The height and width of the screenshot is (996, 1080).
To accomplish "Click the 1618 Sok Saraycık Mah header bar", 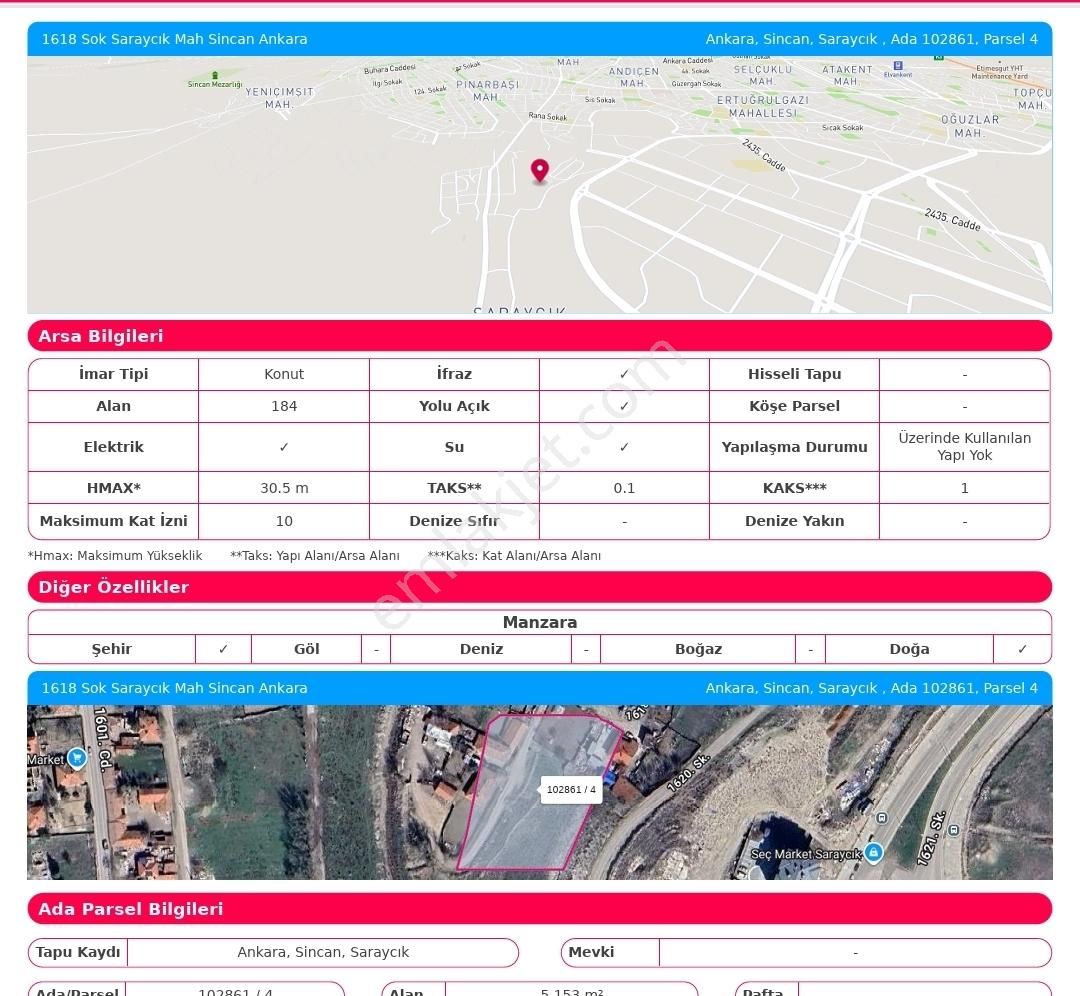I will (173, 38).
